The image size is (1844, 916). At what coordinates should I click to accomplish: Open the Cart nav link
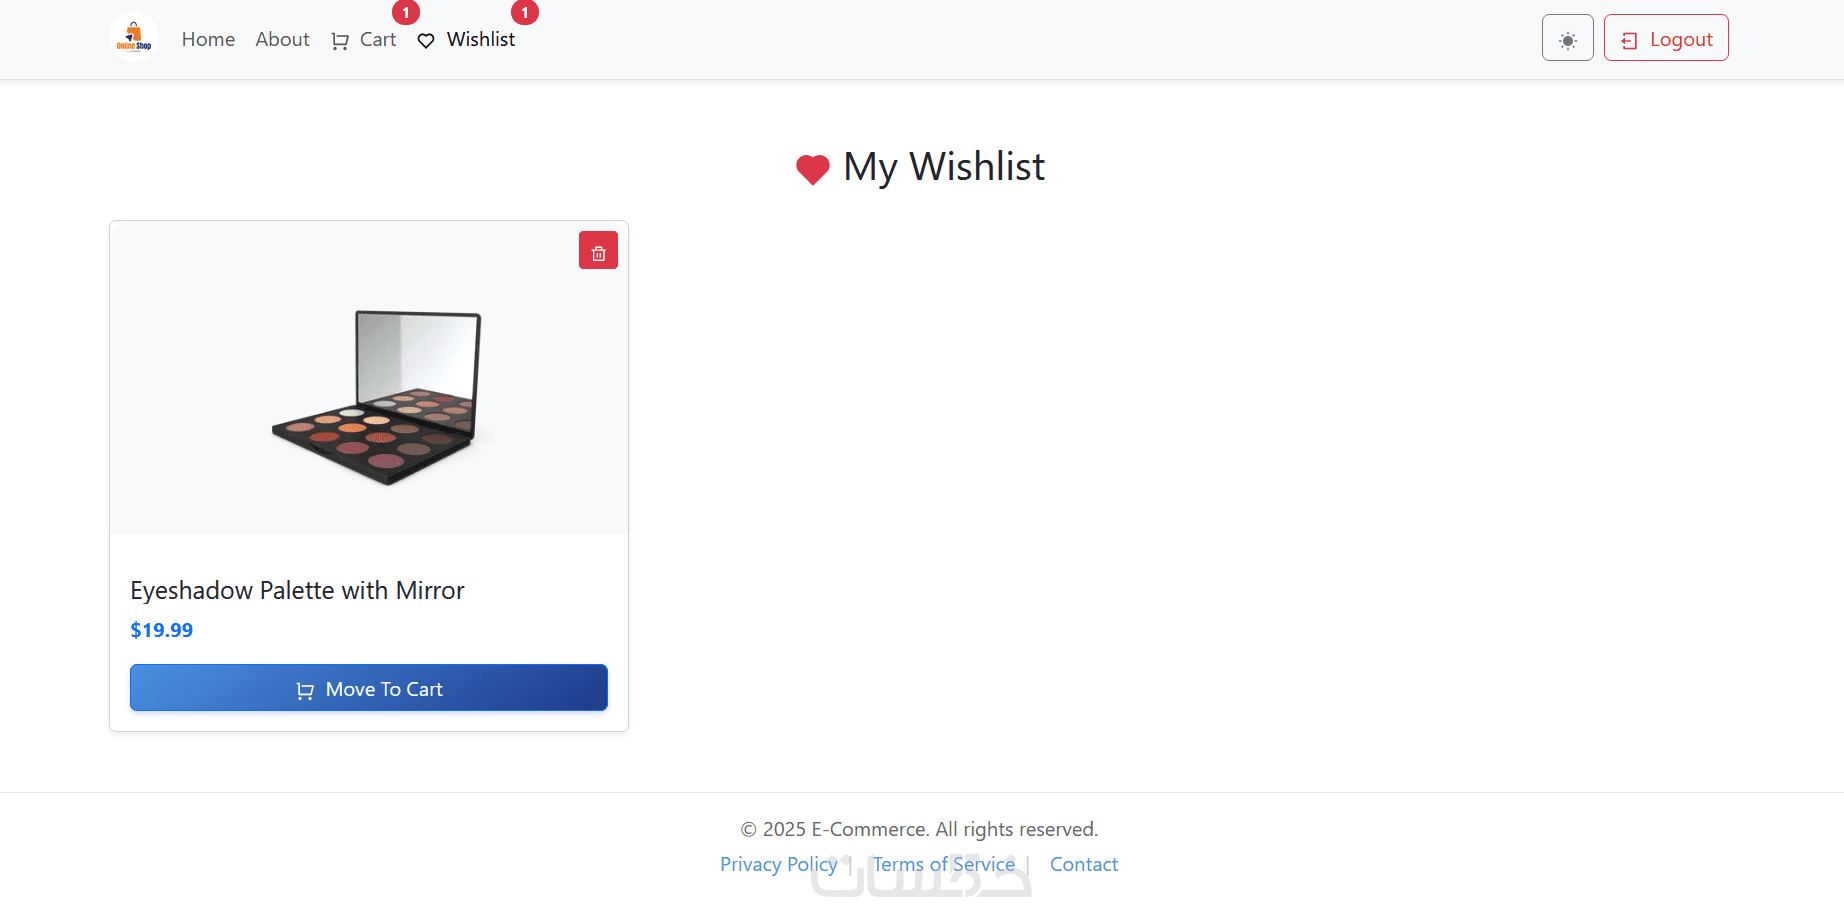click(x=363, y=40)
